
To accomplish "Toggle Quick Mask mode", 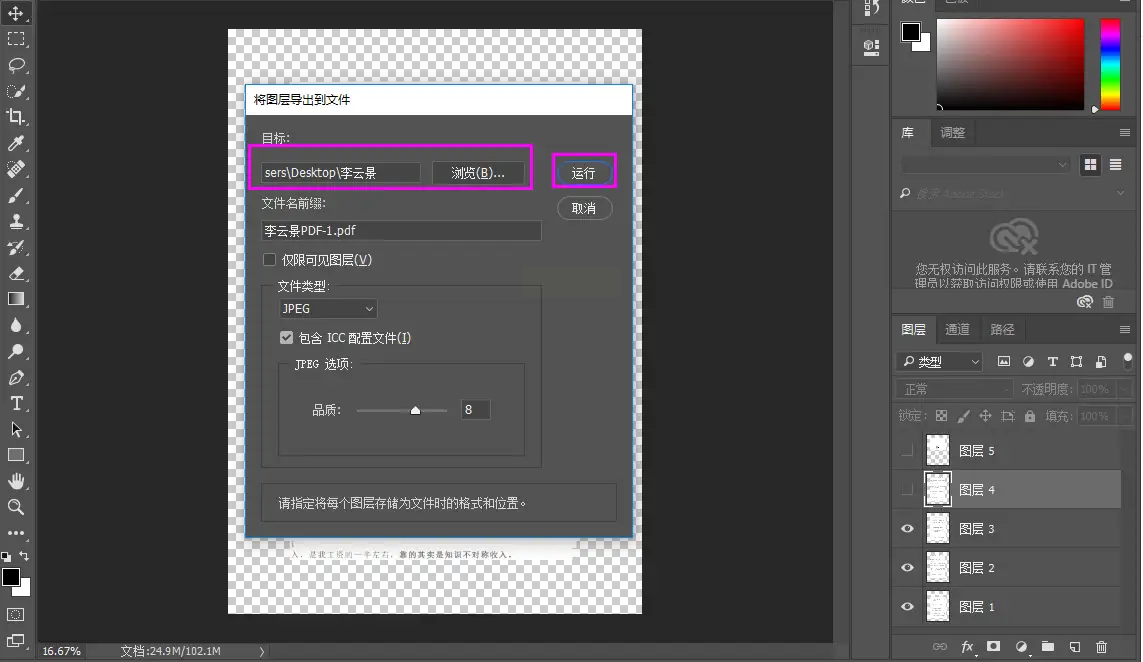I will (15, 615).
